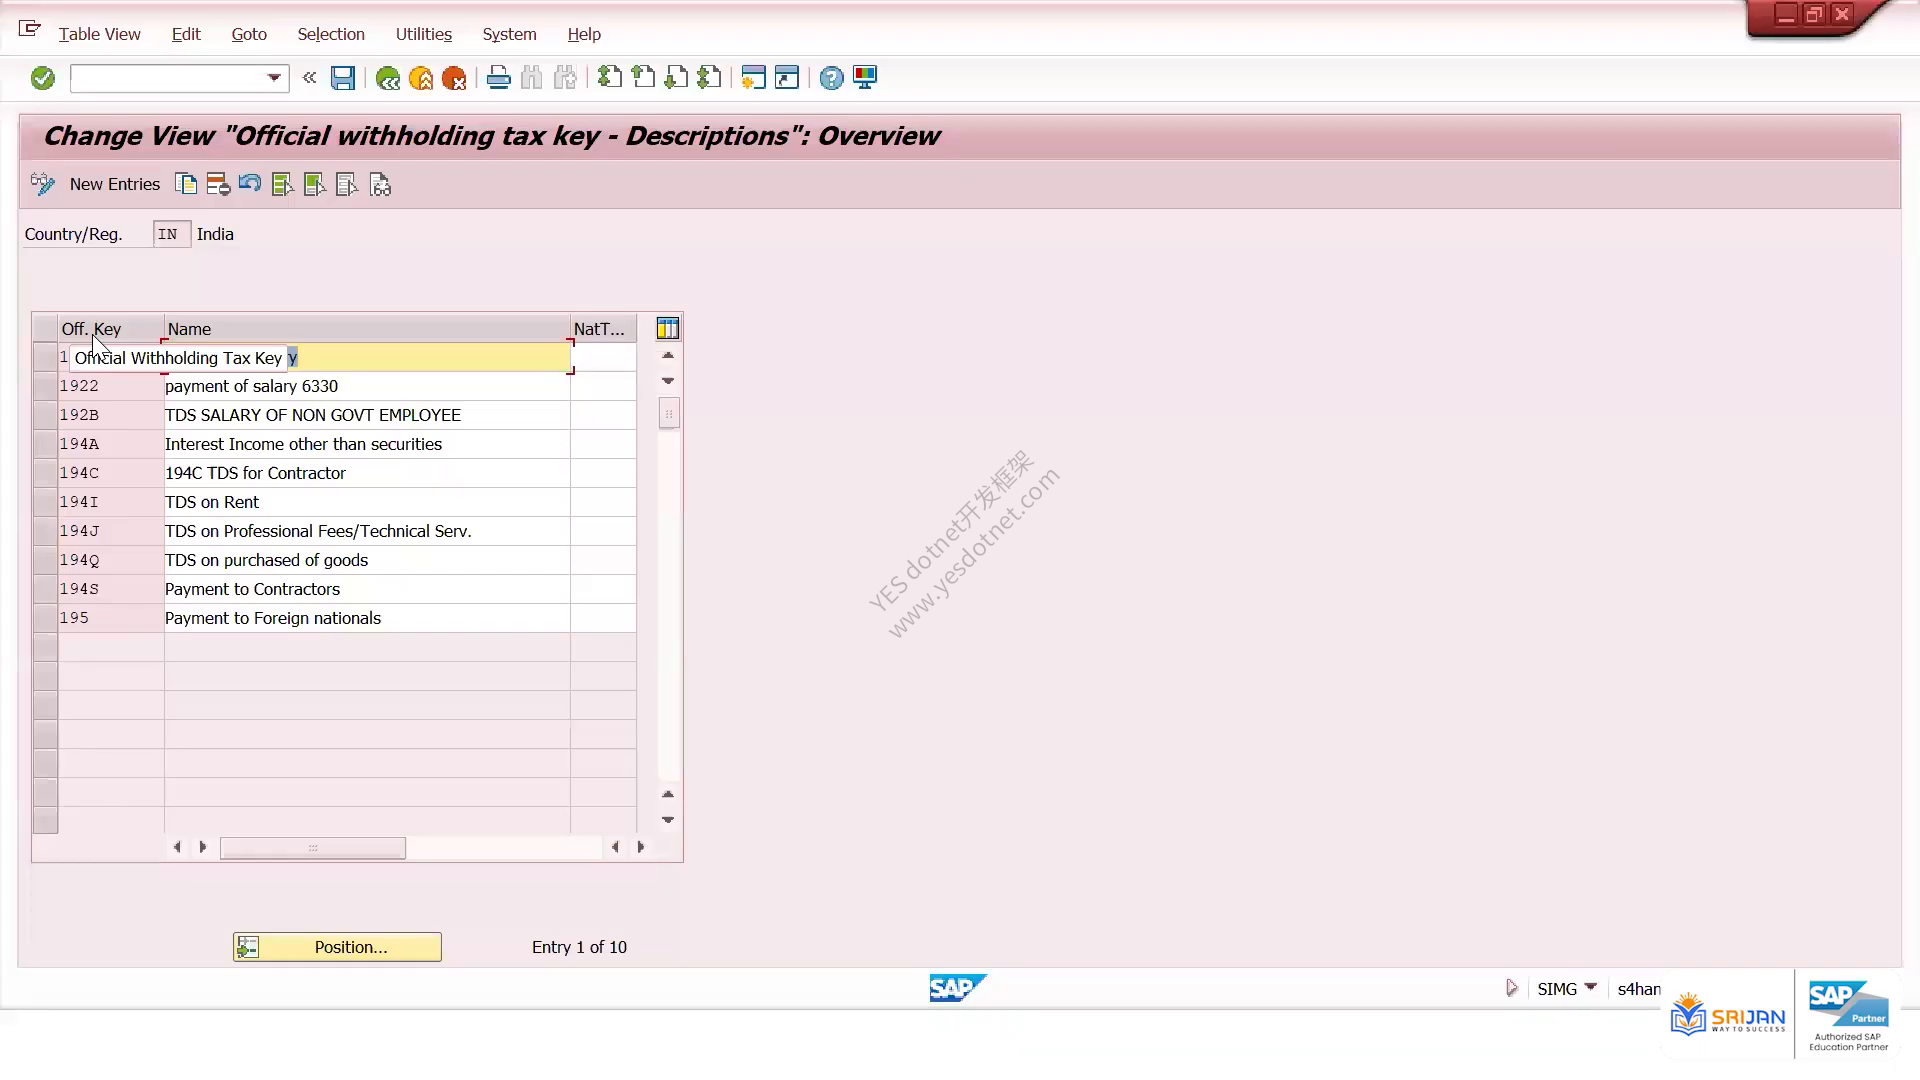This screenshot has height=1080, width=1920.
Task: Open the System menu
Action: 510,34
